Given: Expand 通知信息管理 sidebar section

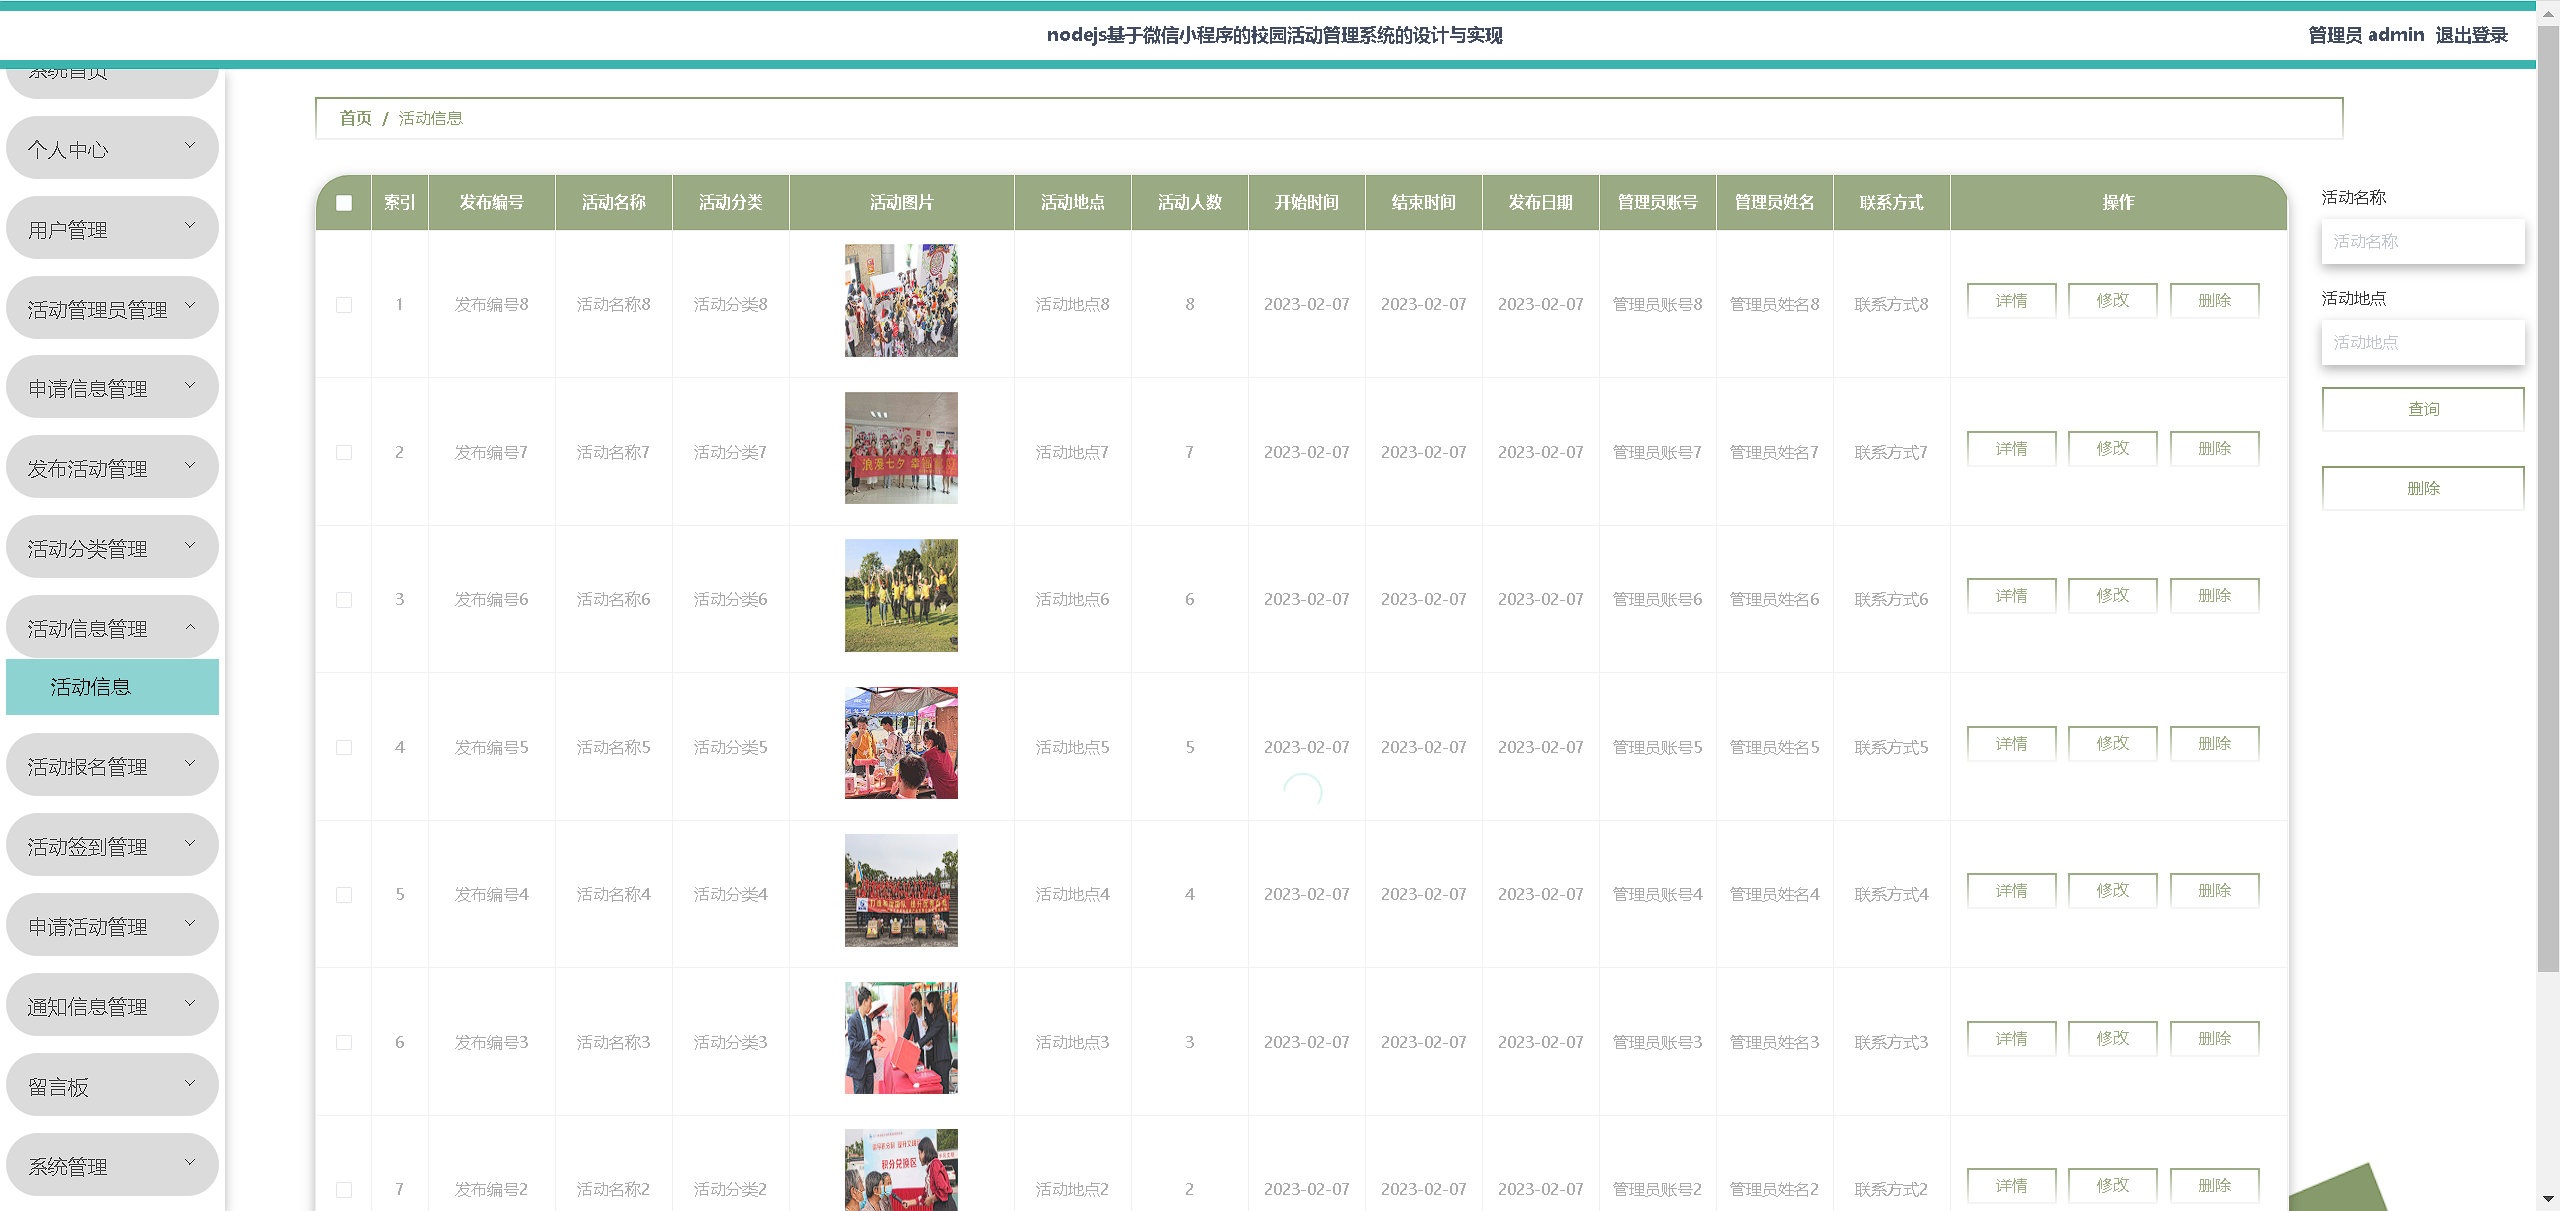Looking at the screenshot, I should [x=111, y=1006].
